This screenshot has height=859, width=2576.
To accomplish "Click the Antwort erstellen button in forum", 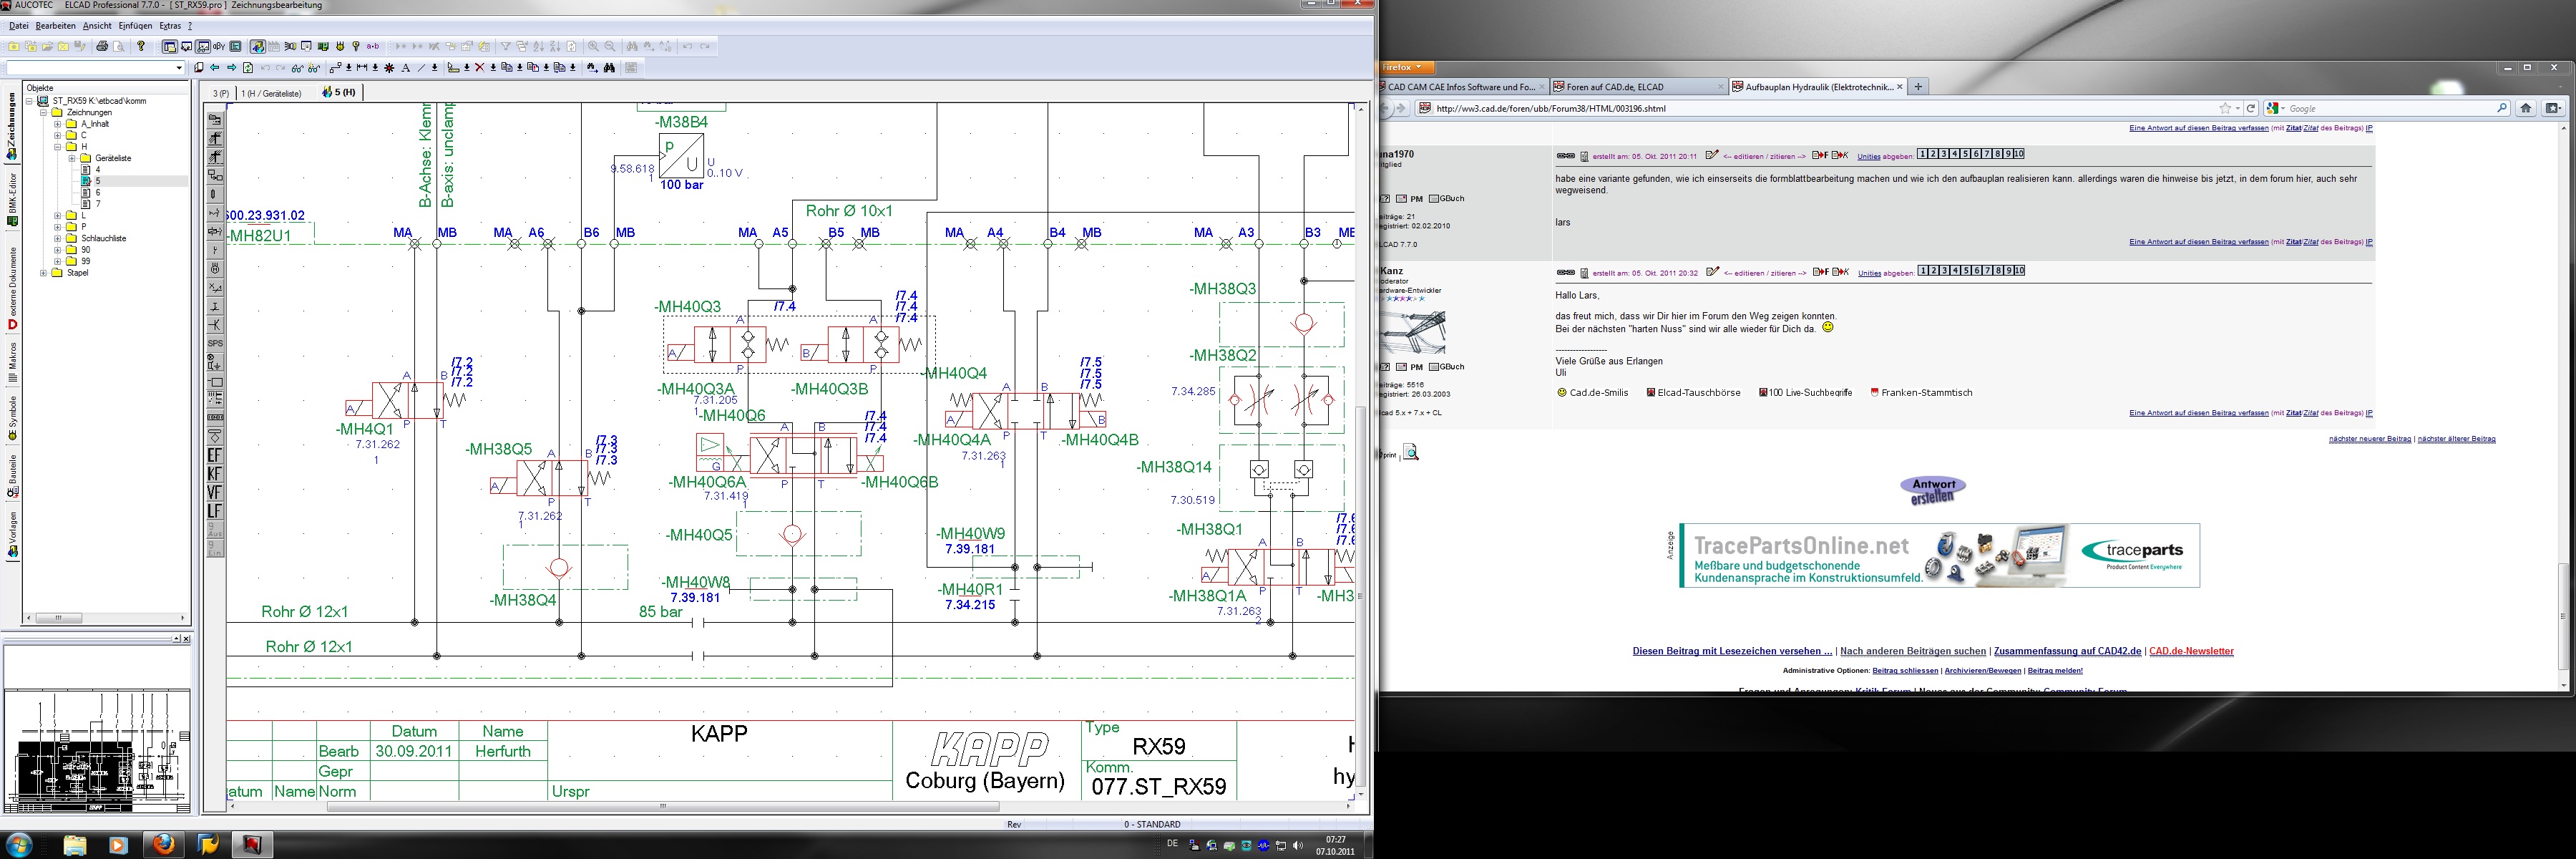I will pyautogui.click(x=1933, y=490).
